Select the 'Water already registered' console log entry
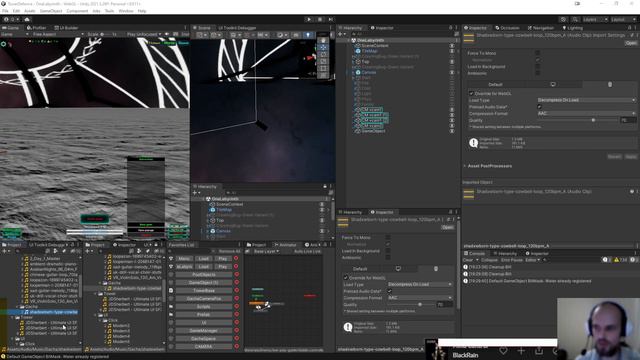Image resolution: width=640 pixels, height=360 pixels. [x=550, y=281]
